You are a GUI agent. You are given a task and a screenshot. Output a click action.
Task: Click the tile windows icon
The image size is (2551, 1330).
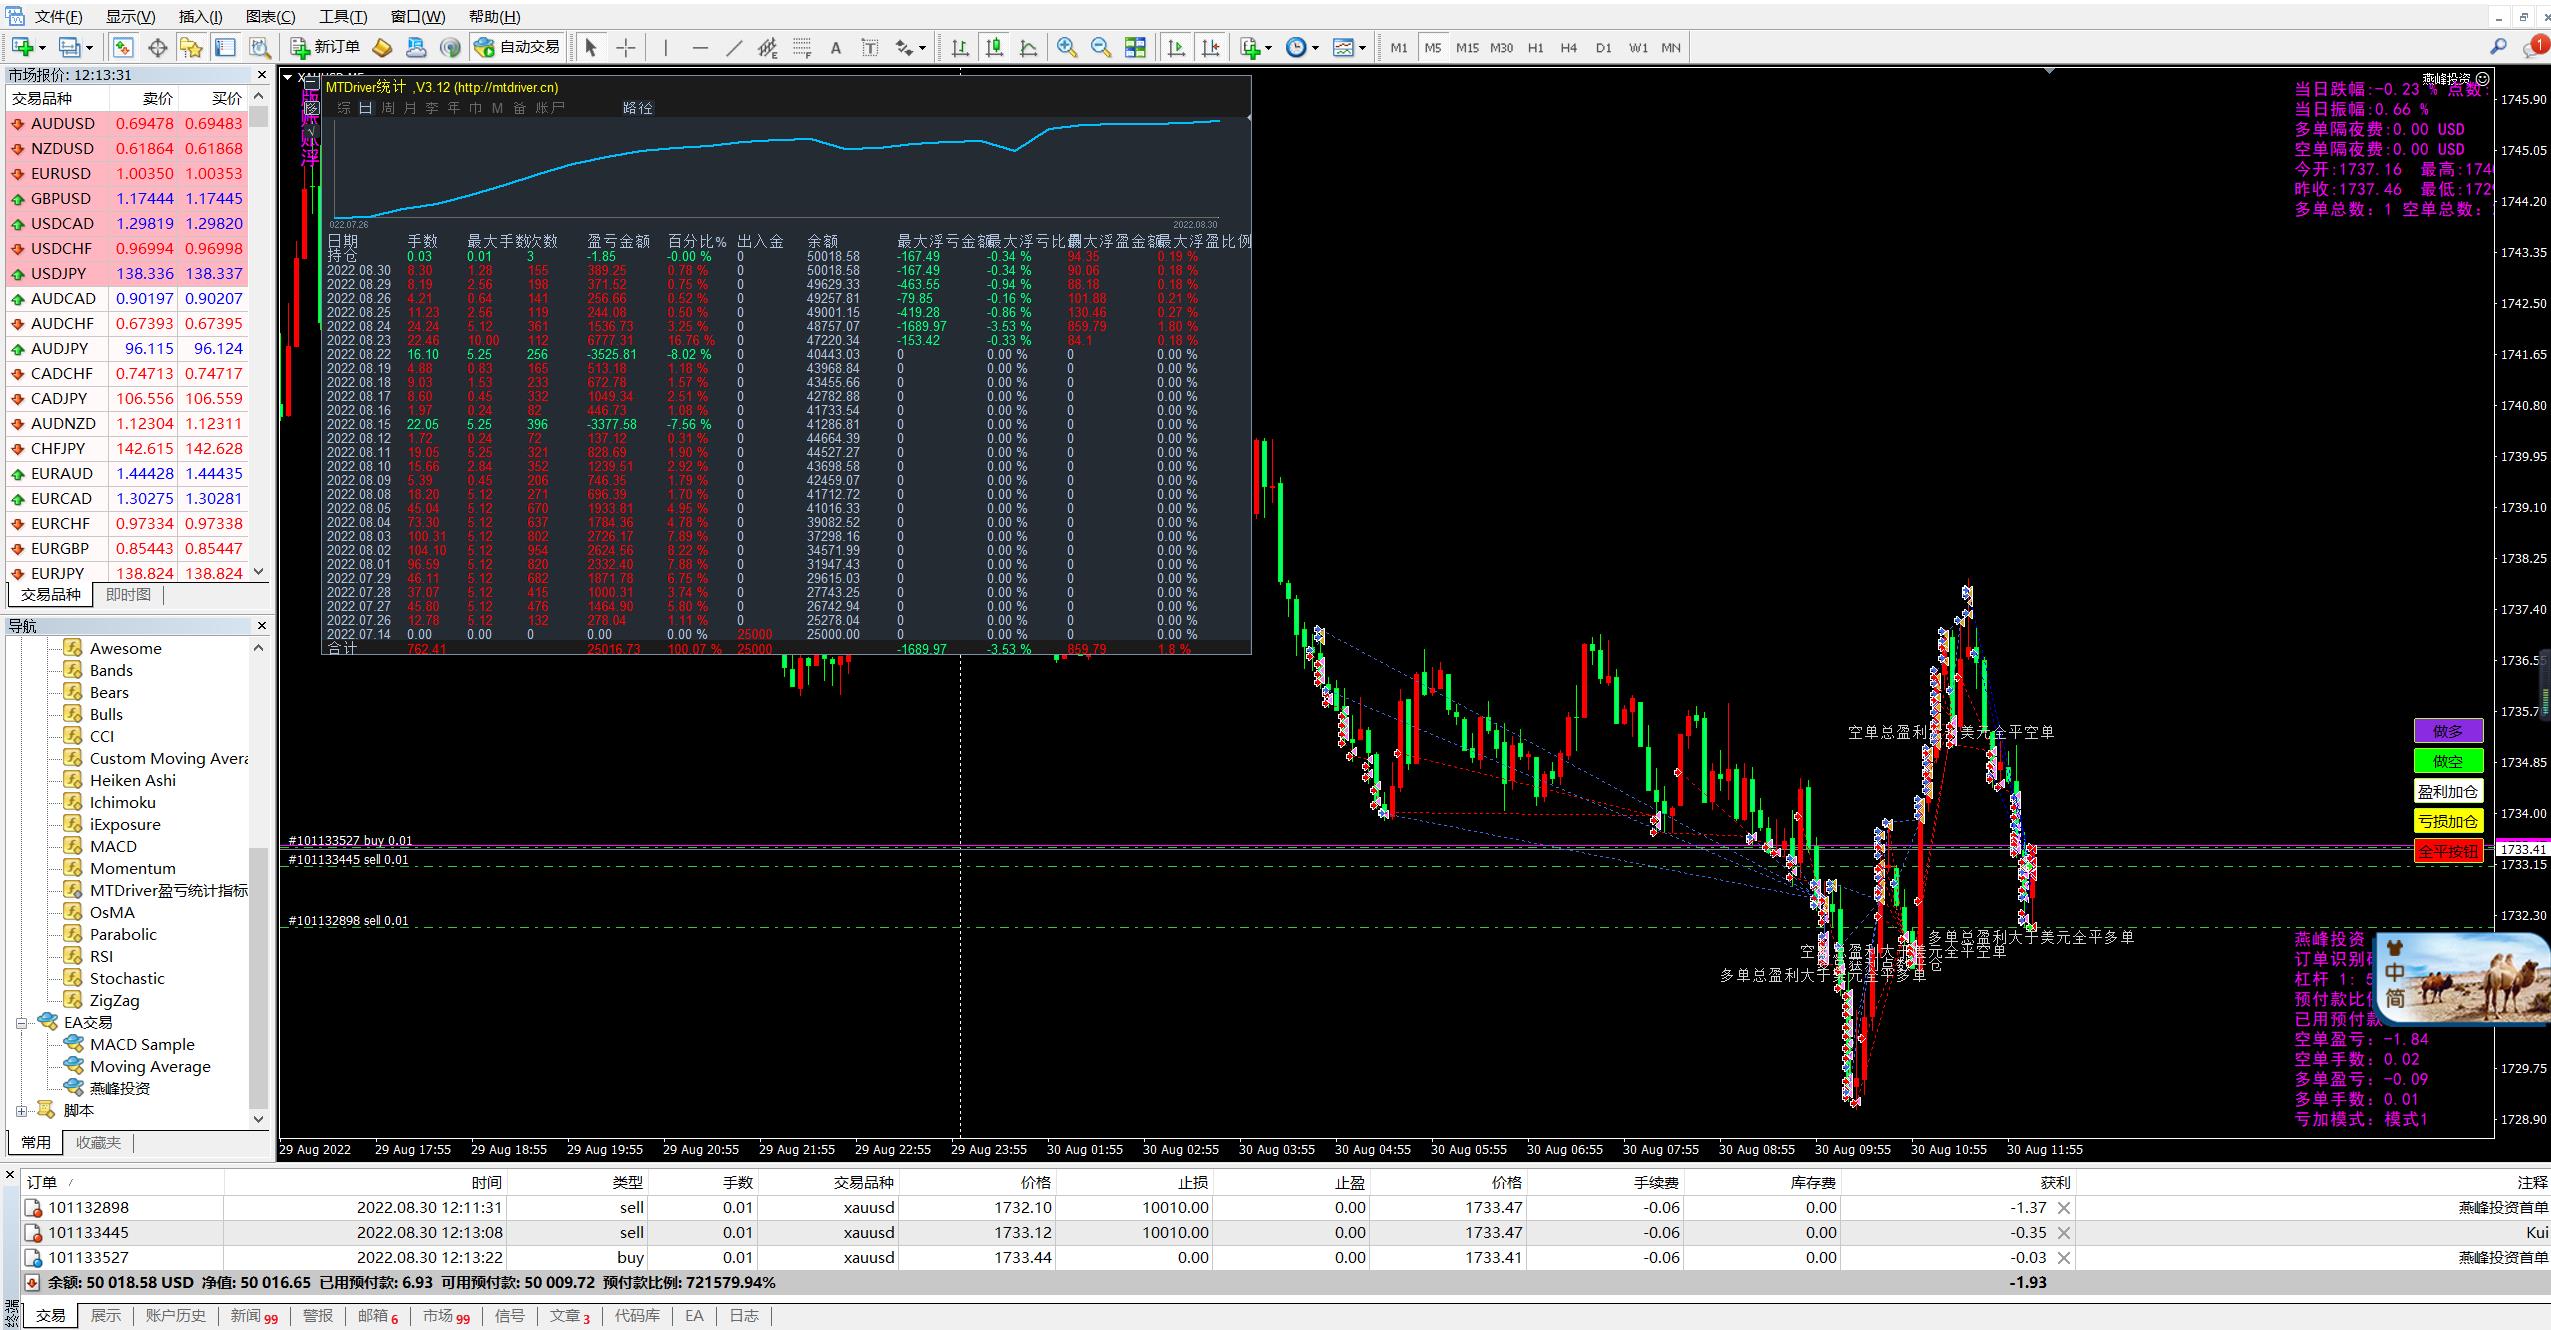coord(1135,47)
